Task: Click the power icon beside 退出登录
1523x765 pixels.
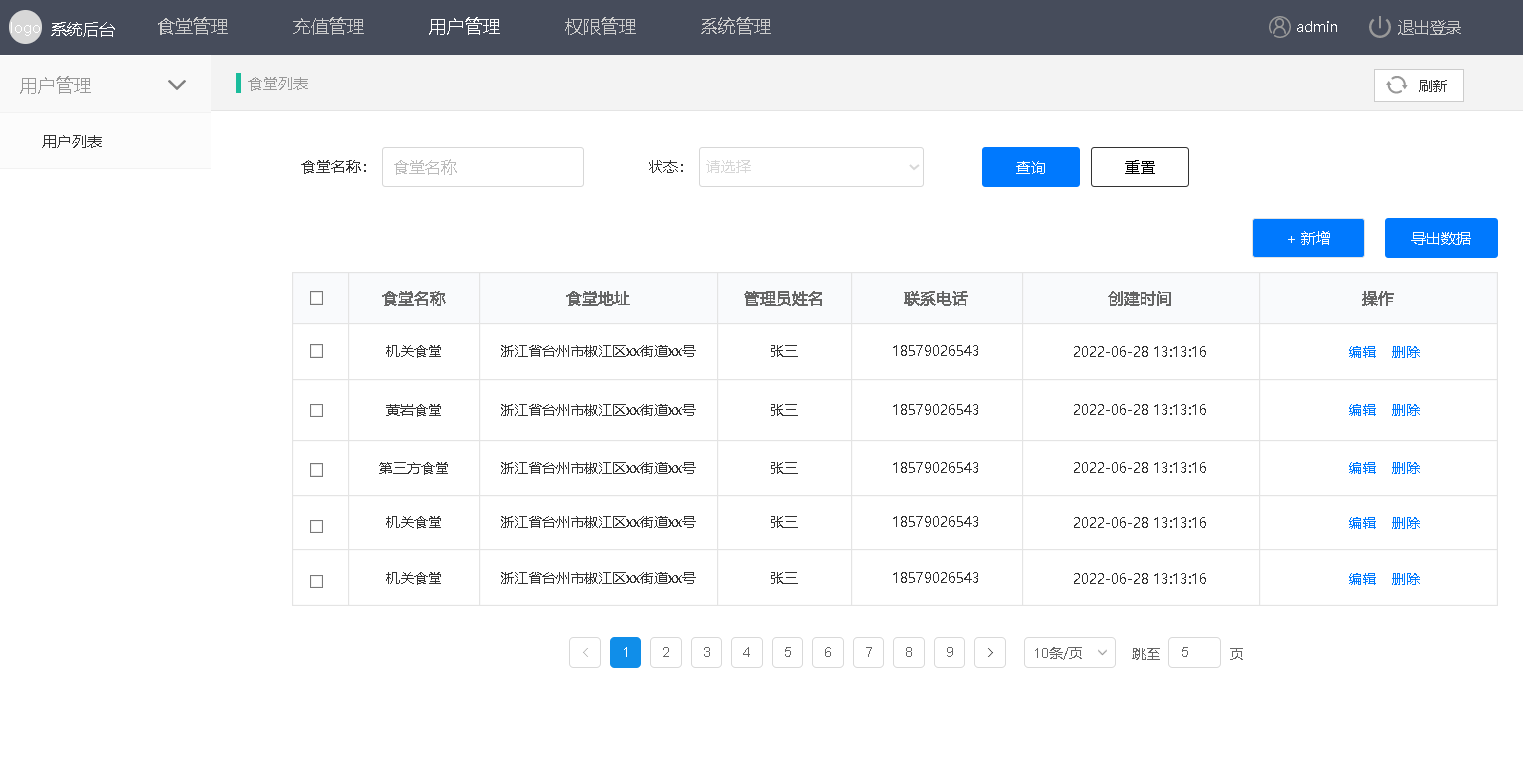Action: click(1379, 27)
